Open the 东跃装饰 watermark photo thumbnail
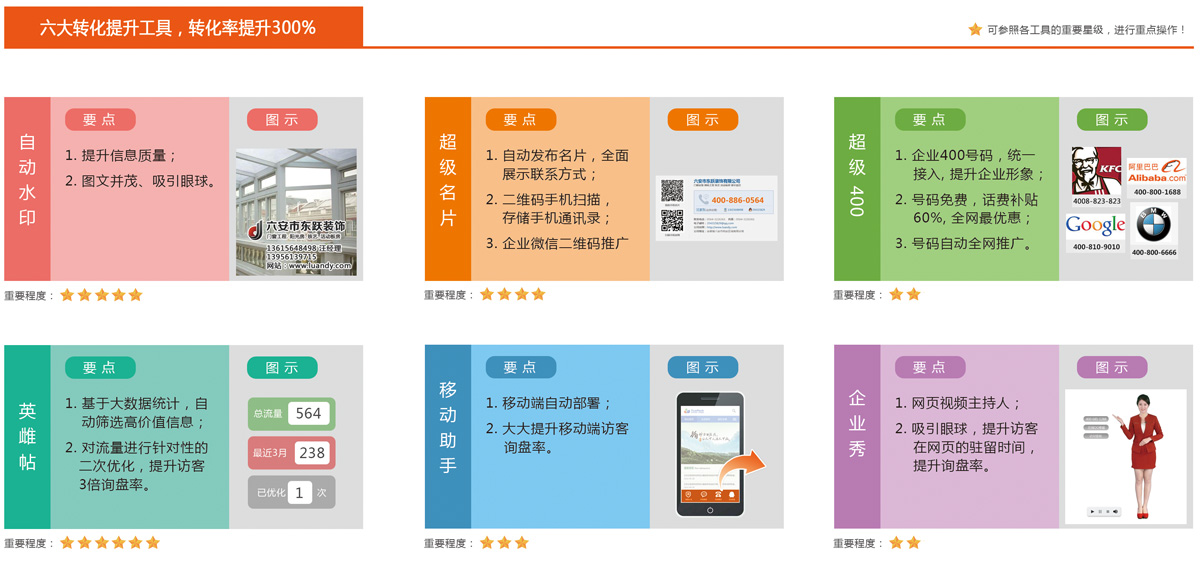Viewport: 1200px width, 579px height. [296, 213]
